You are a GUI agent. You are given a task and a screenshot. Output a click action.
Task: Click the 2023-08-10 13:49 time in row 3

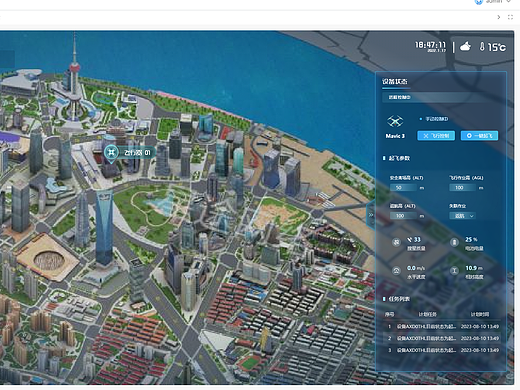[x=480, y=350]
